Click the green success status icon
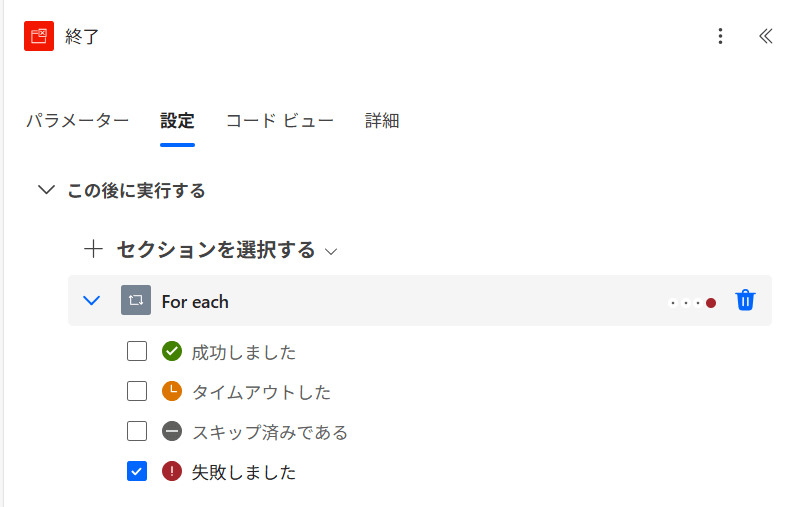 click(x=172, y=351)
